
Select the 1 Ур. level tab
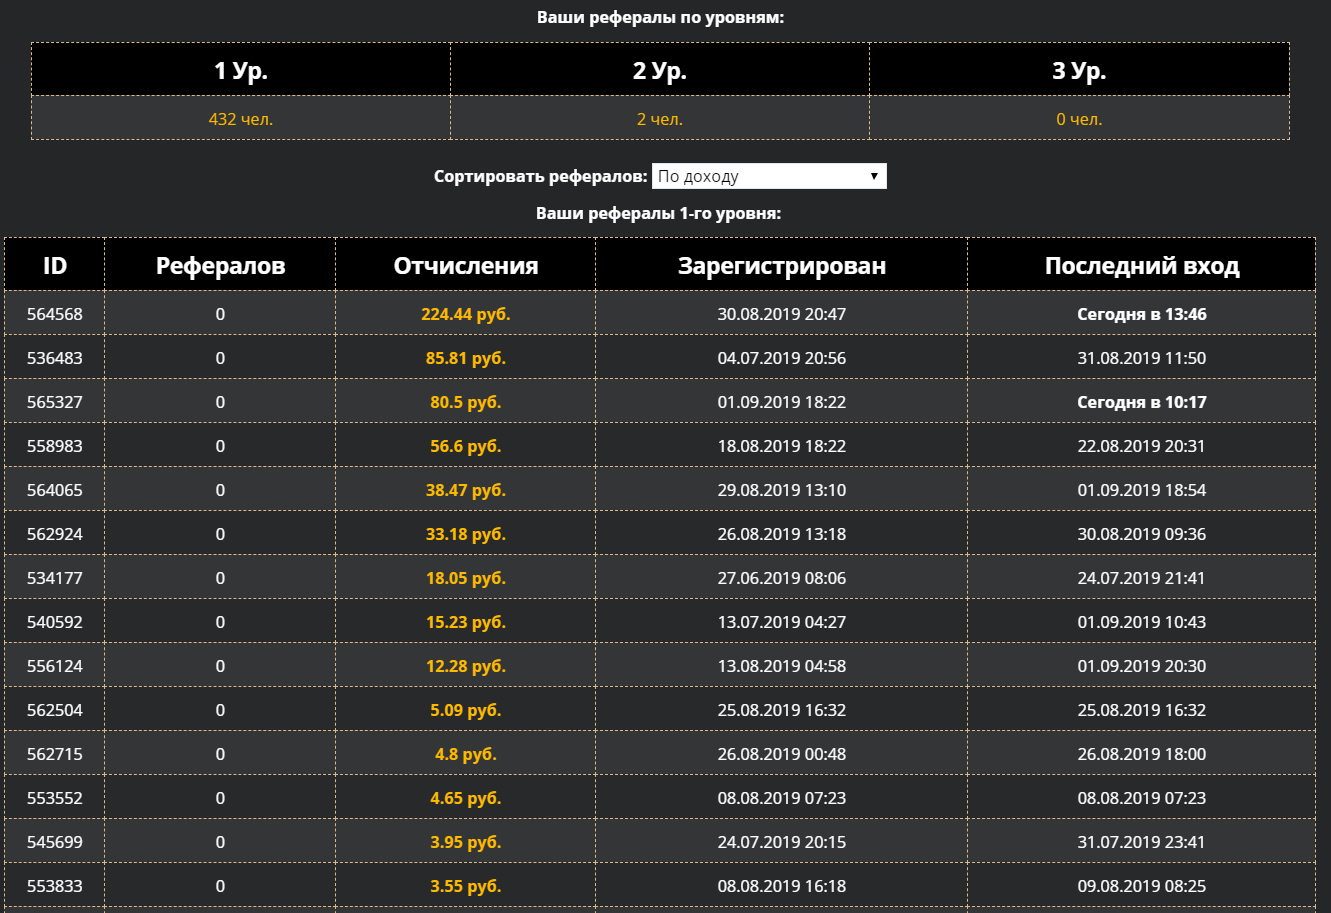[x=241, y=71]
